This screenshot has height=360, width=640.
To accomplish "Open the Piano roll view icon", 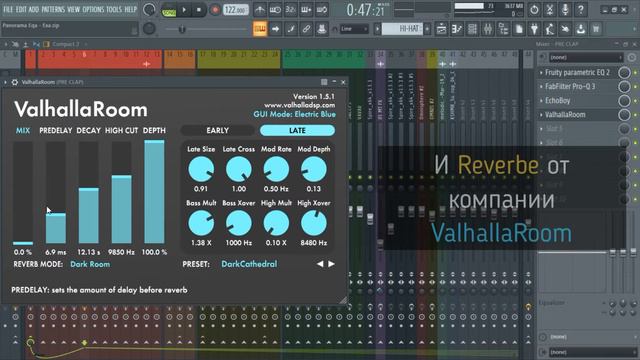I will (x=457, y=29).
